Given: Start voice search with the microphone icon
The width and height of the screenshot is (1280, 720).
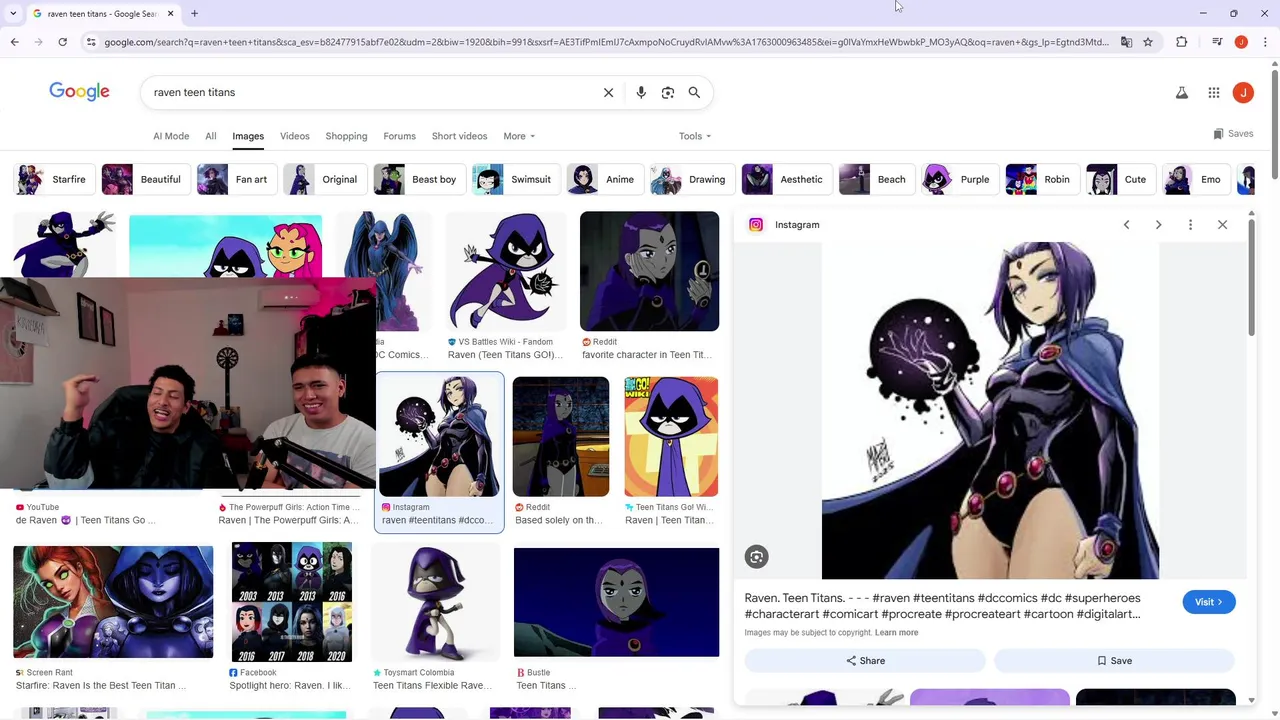Looking at the screenshot, I should click(x=641, y=92).
